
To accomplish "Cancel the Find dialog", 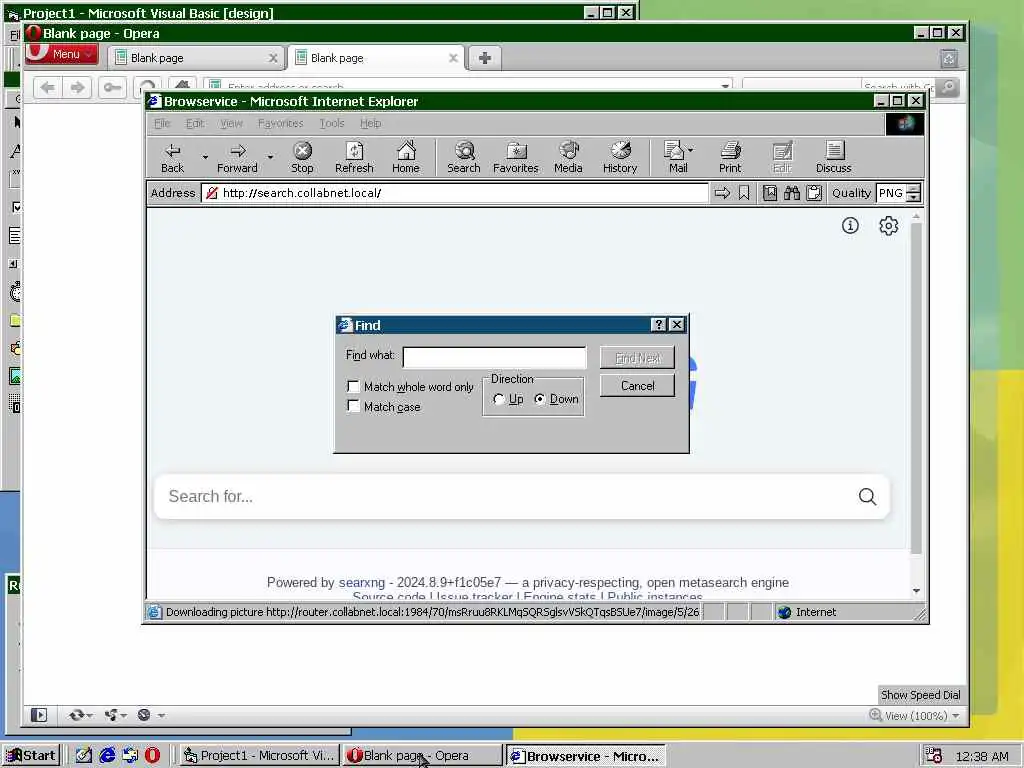I will point(637,385).
